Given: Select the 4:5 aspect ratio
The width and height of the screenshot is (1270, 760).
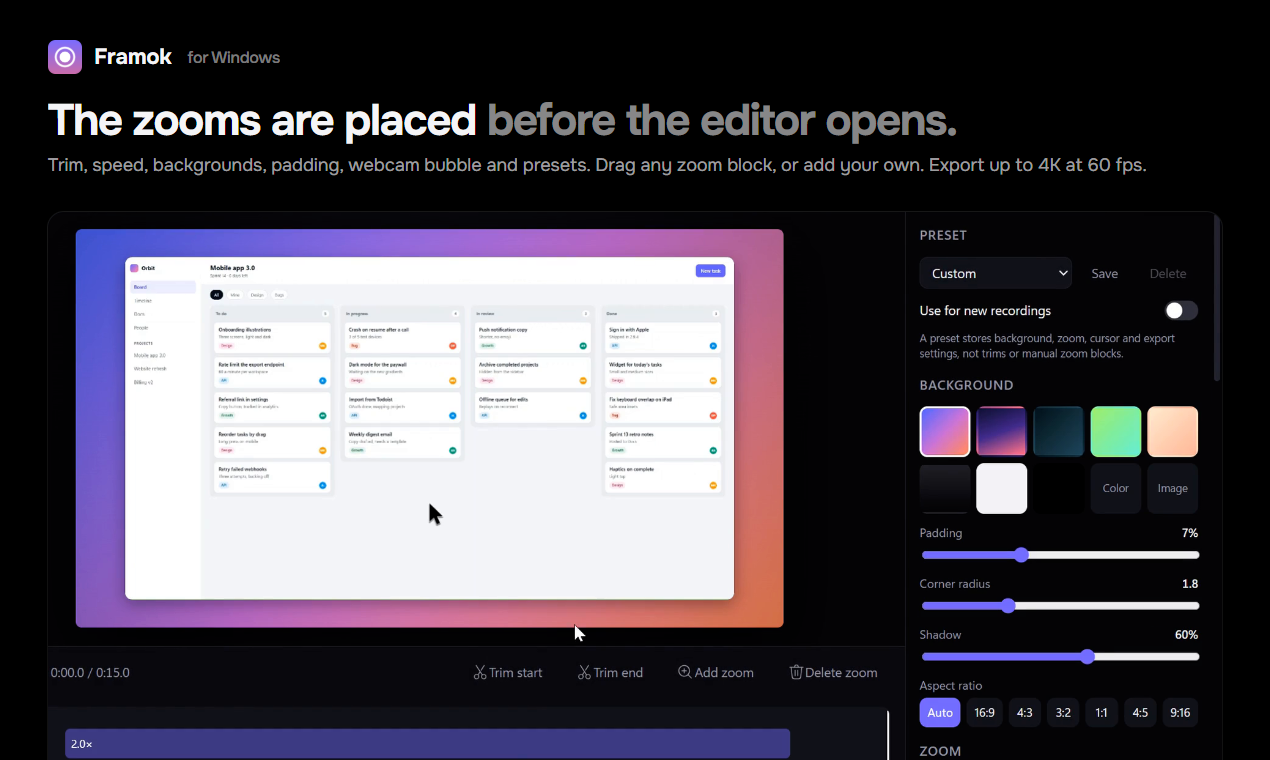Looking at the screenshot, I should click(1140, 712).
